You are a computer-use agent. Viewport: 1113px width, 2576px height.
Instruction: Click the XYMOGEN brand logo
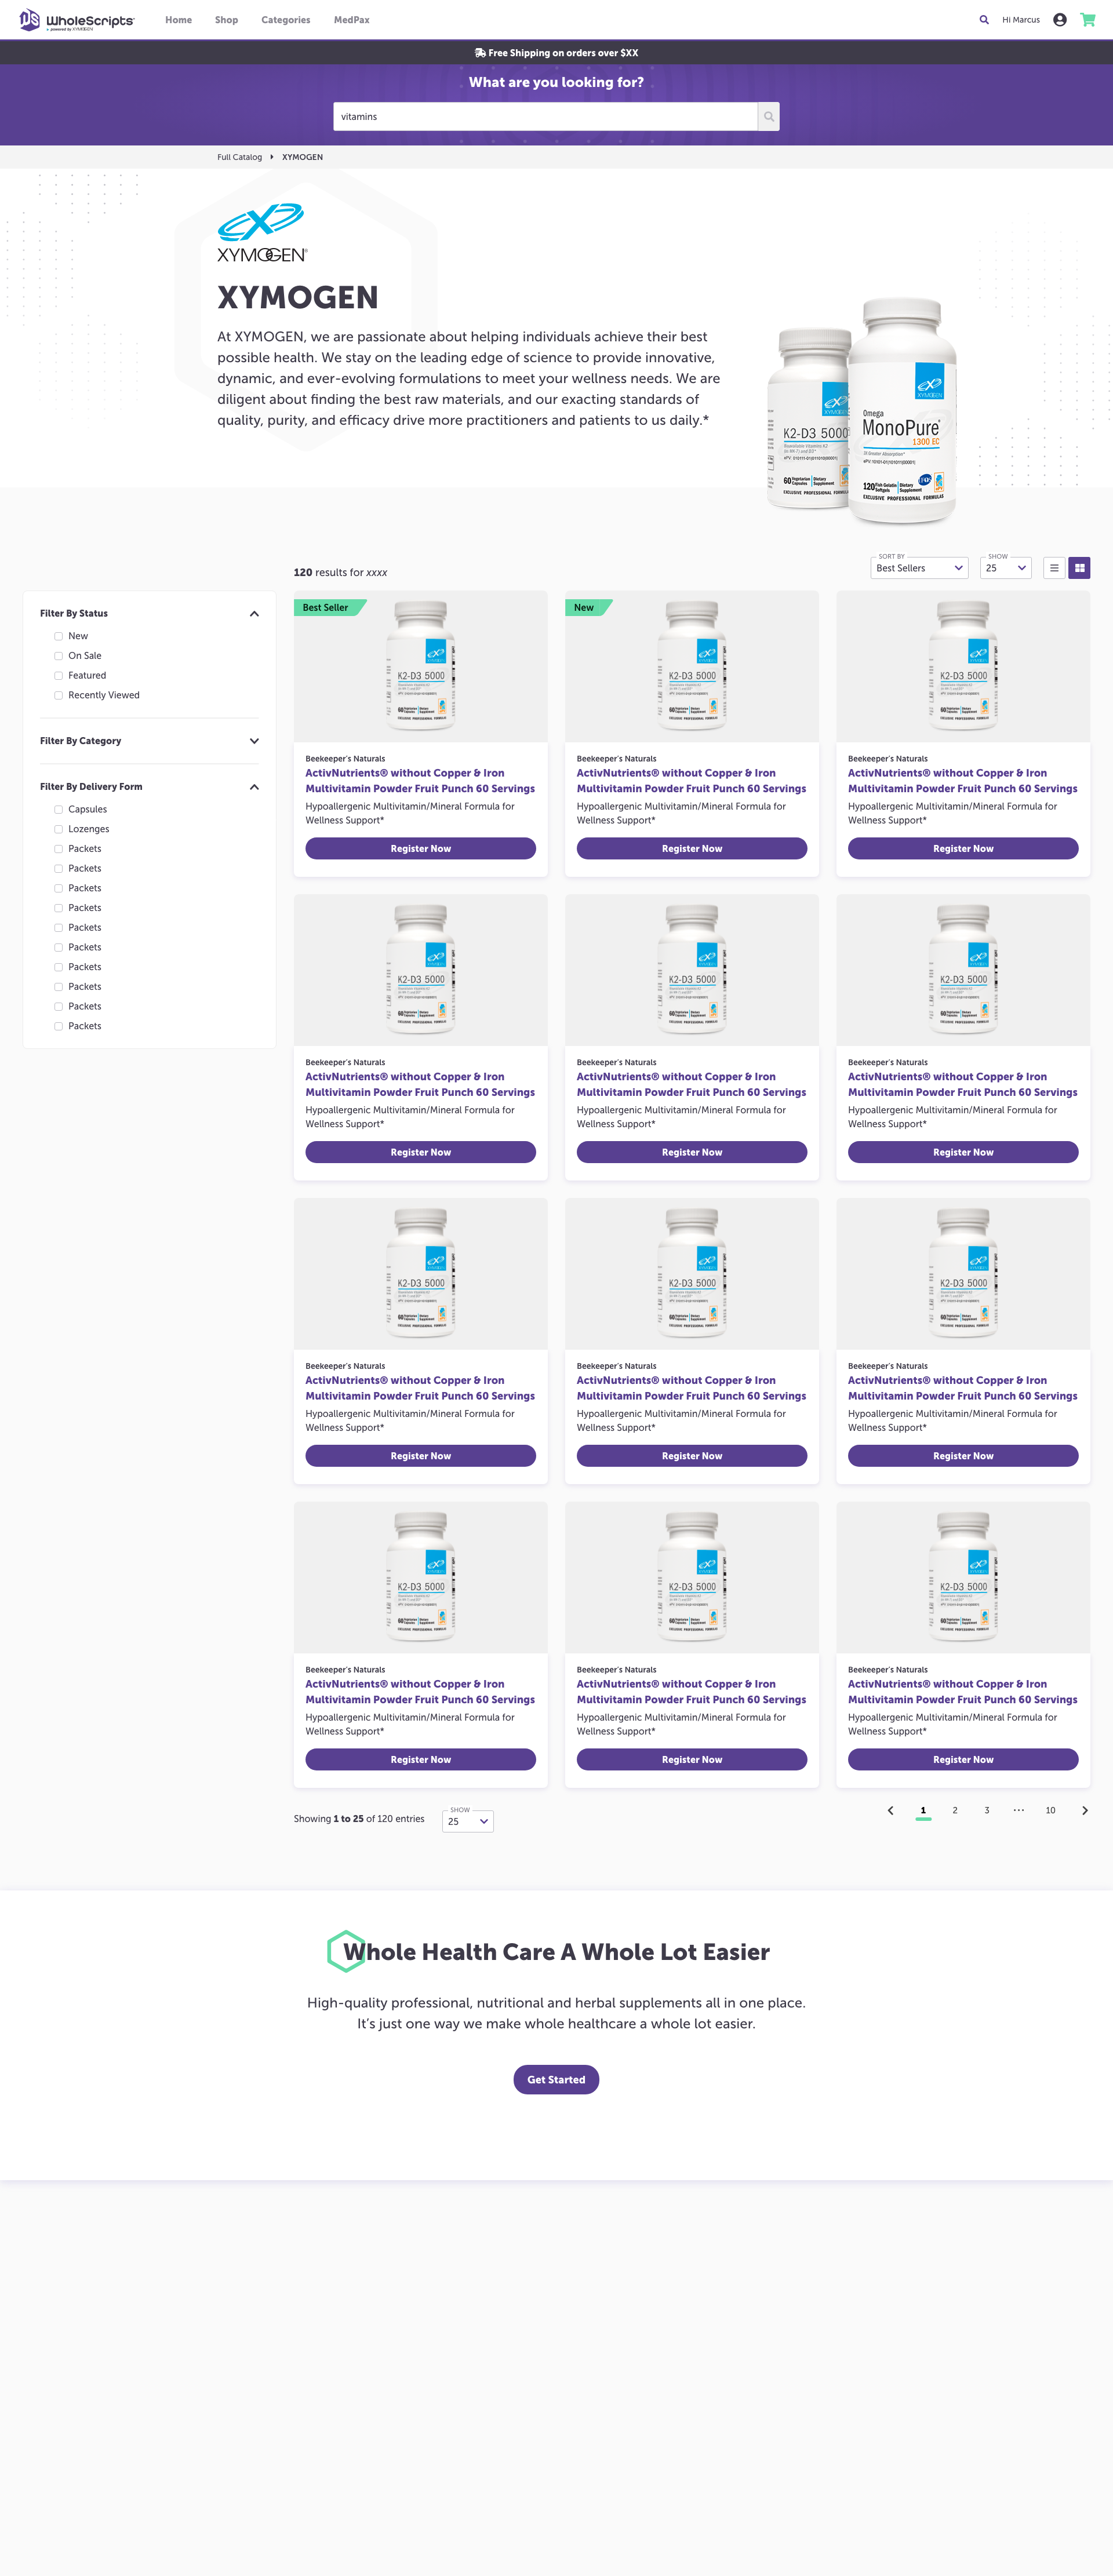pyautogui.click(x=262, y=233)
